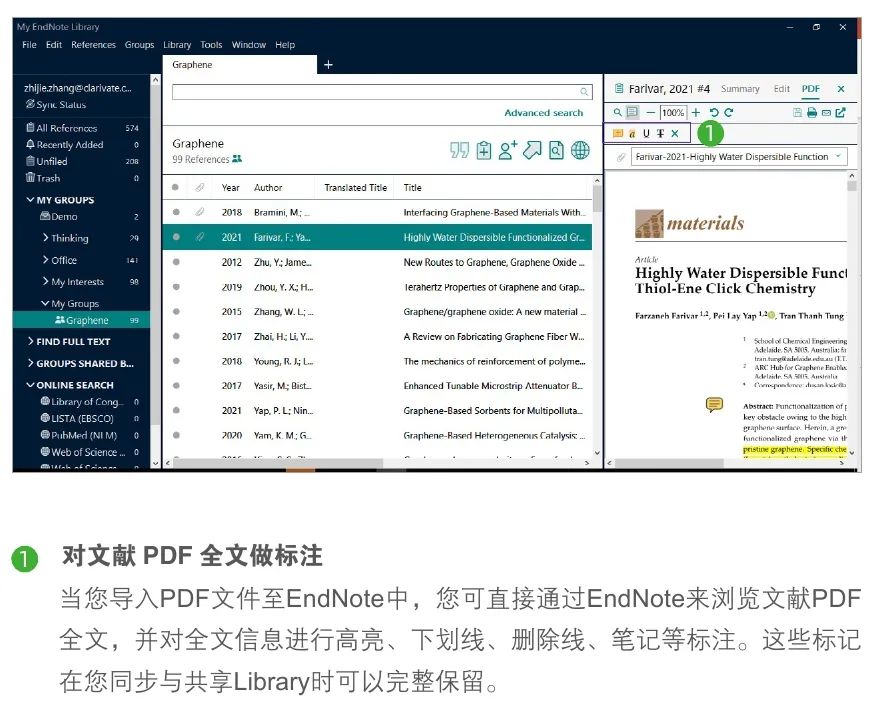Toggle read status dot for Yasir 2017
878x704 pixels.
tap(176, 386)
